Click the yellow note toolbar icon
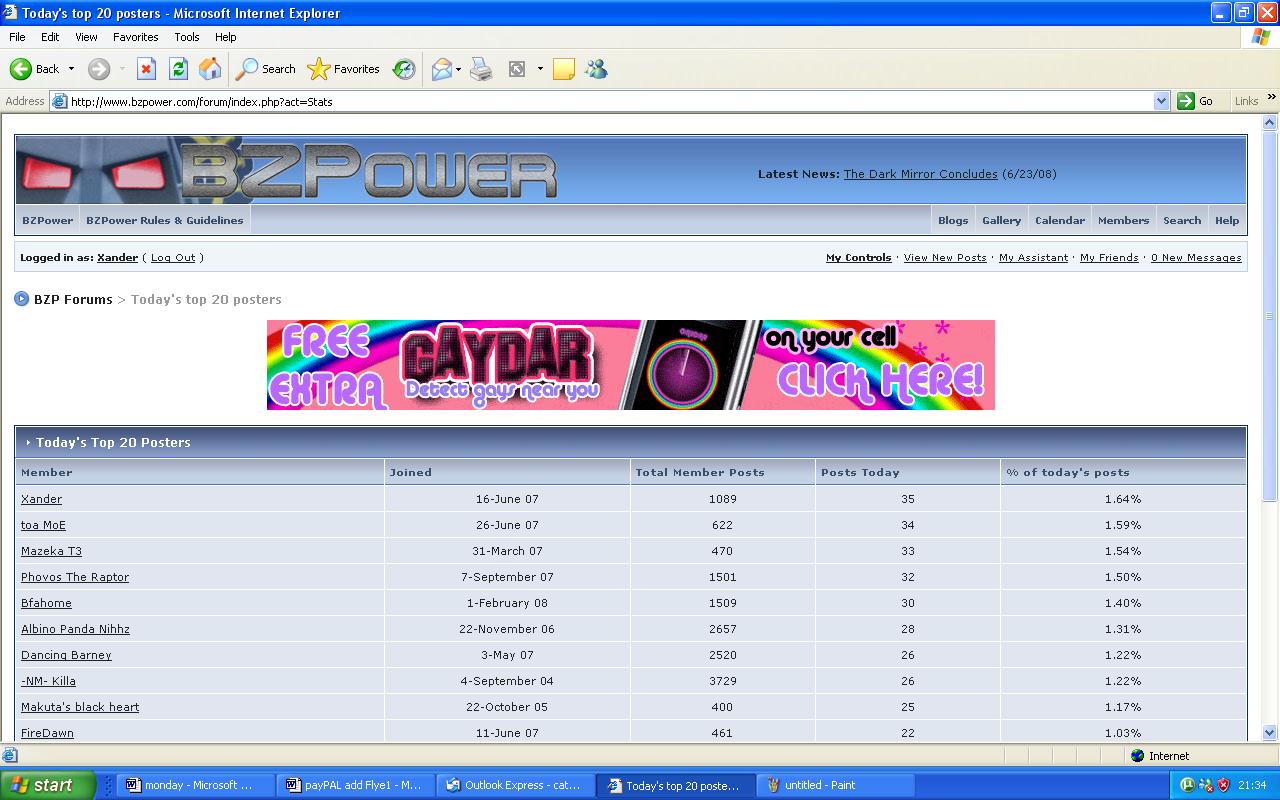Image resolution: width=1280 pixels, height=800 pixels. (x=564, y=69)
